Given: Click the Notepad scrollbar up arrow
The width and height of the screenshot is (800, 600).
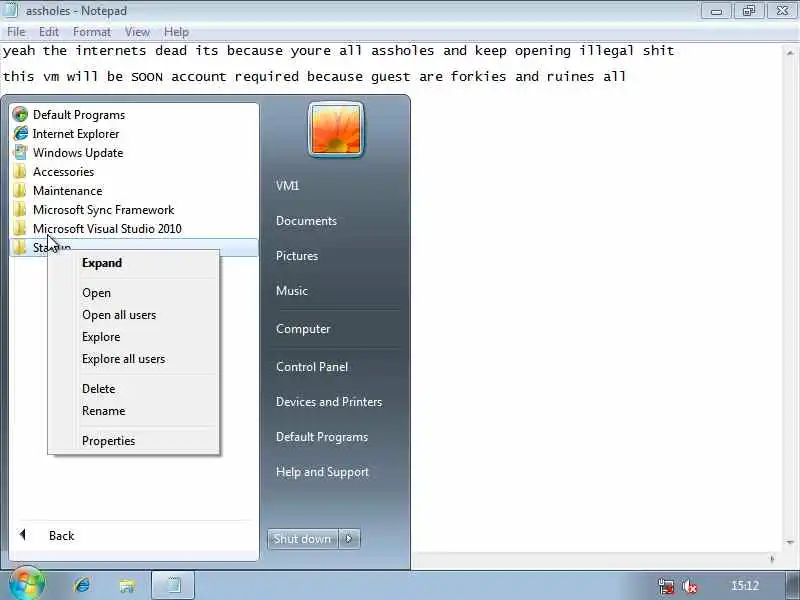Looking at the screenshot, I should (790, 52).
